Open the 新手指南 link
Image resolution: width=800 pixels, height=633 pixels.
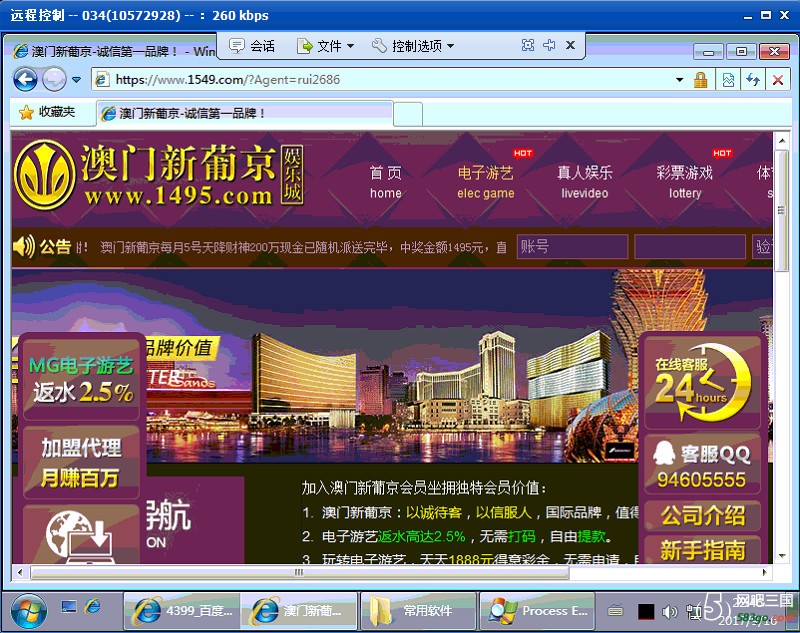pos(703,550)
